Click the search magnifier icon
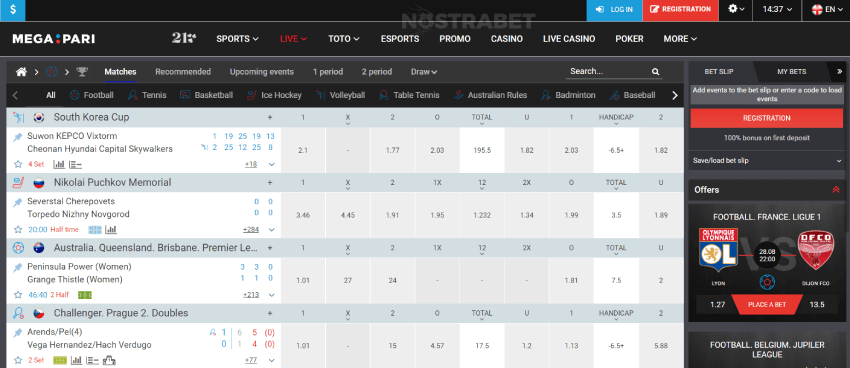Image resolution: width=850 pixels, height=368 pixels. 655,72
